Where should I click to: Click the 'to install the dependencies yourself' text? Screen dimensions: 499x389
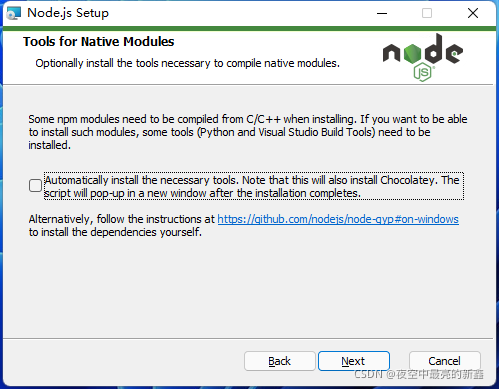(115, 232)
